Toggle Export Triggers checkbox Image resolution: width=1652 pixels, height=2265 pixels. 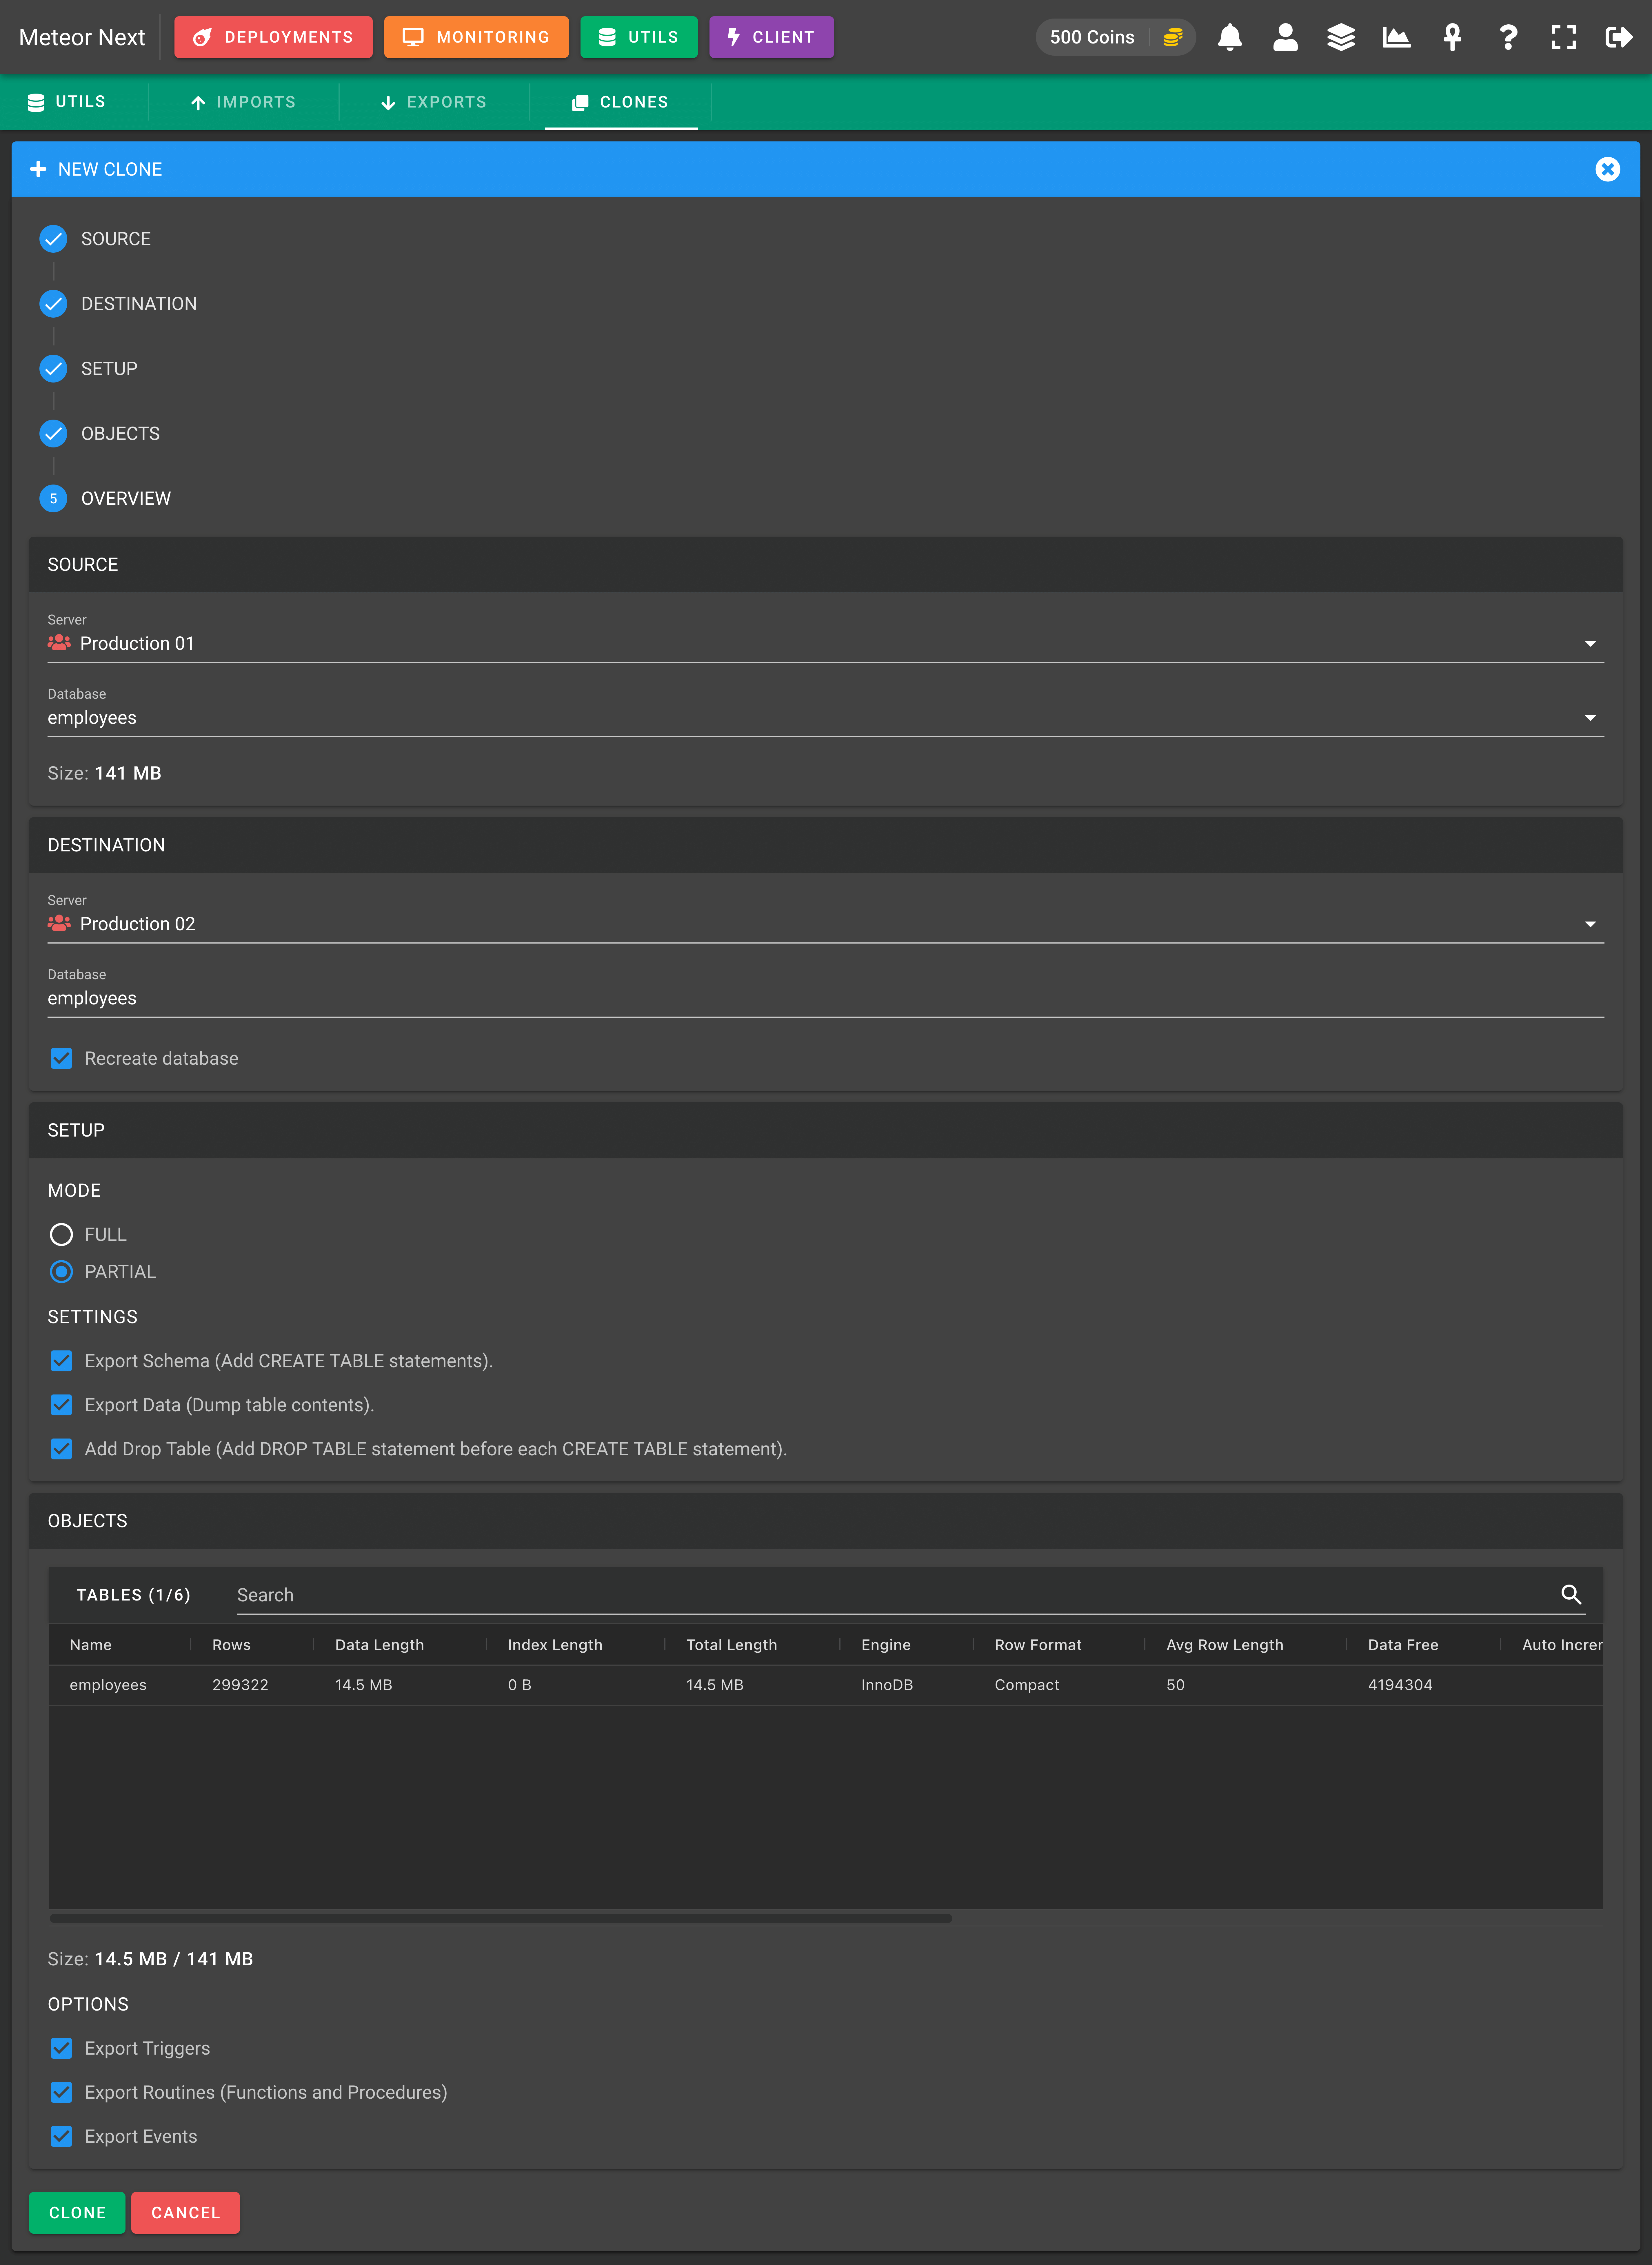(x=61, y=2048)
